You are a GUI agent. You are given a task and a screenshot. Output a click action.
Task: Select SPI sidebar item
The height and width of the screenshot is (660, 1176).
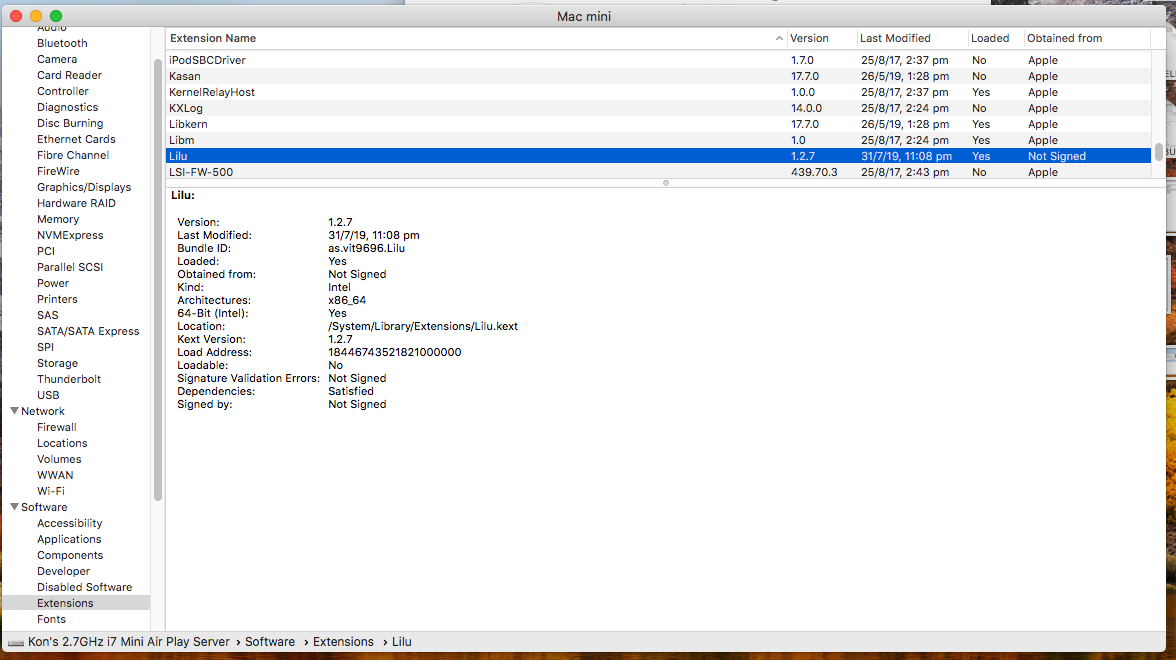(x=46, y=347)
